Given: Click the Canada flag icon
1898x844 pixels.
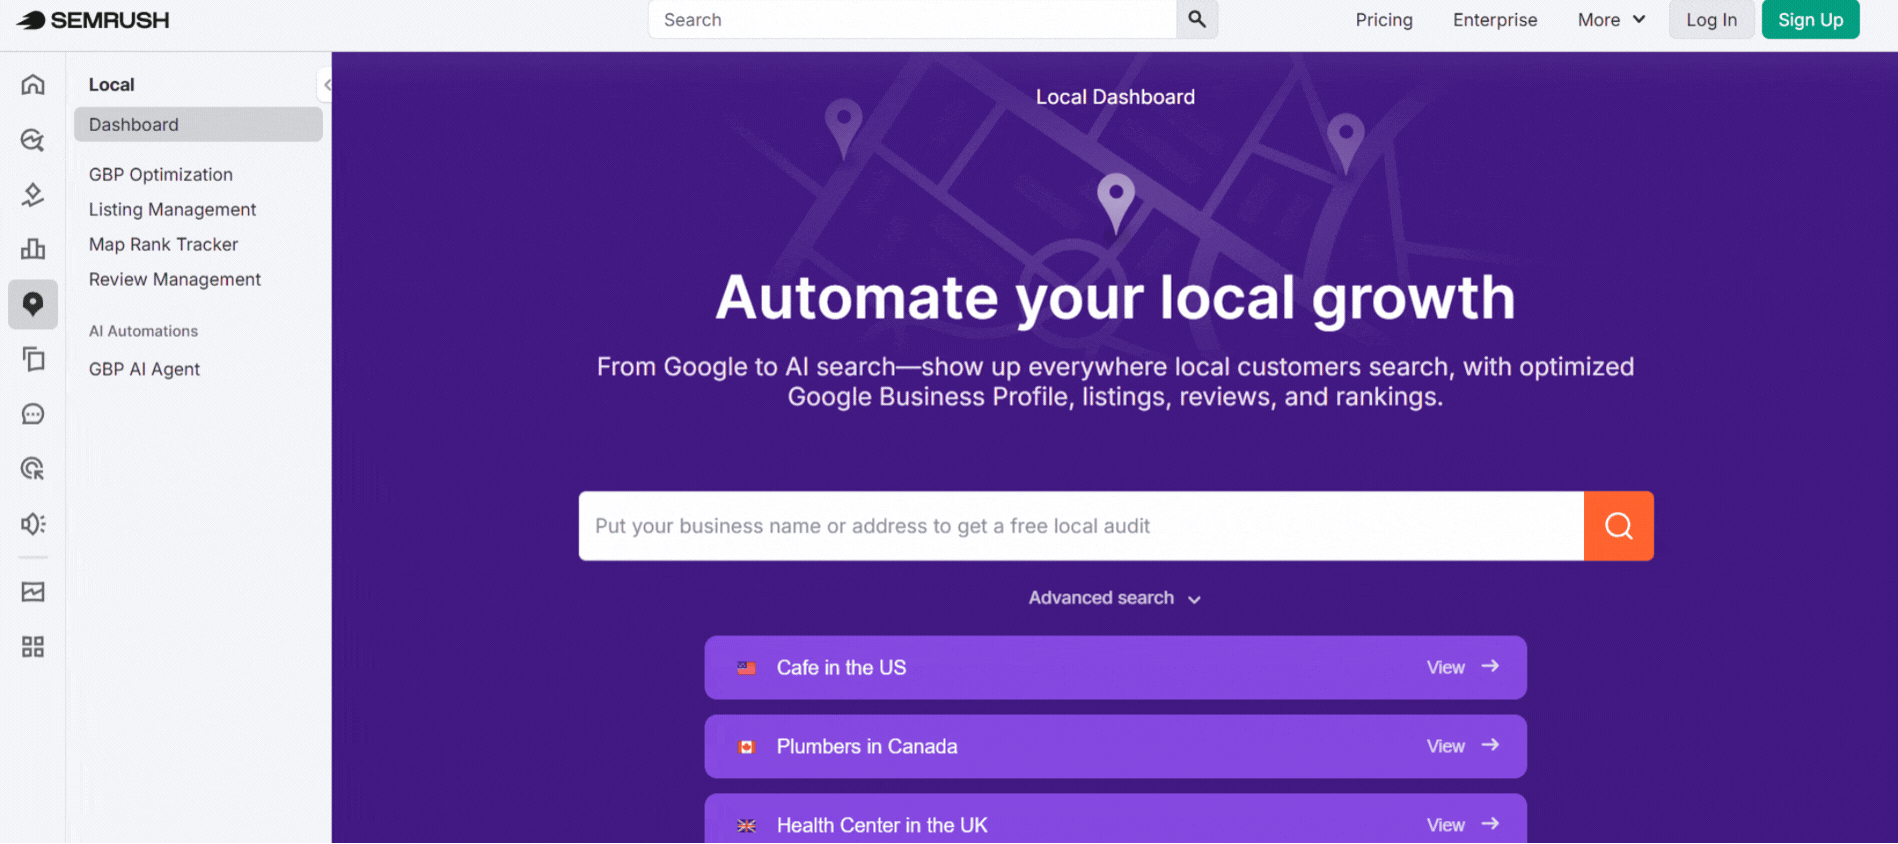Looking at the screenshot, I should pyautogui.click(x=746, y=747).
